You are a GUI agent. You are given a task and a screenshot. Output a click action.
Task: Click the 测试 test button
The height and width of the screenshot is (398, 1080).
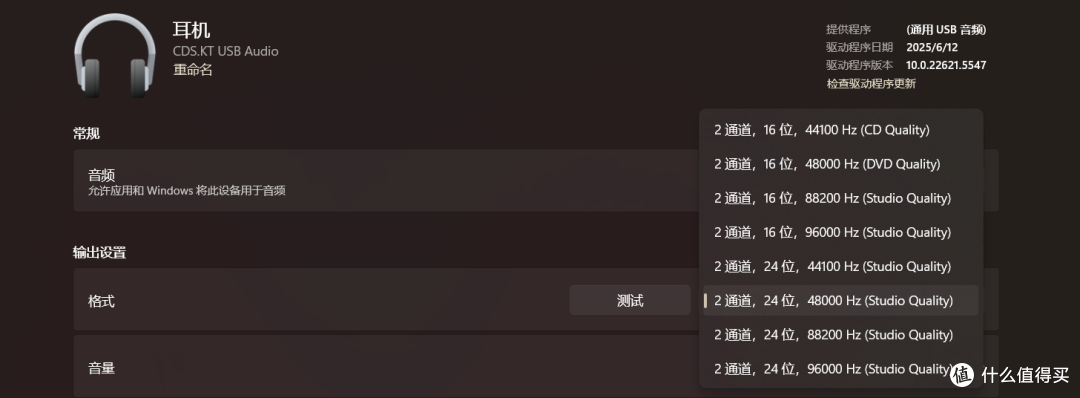tap(630, 300)
